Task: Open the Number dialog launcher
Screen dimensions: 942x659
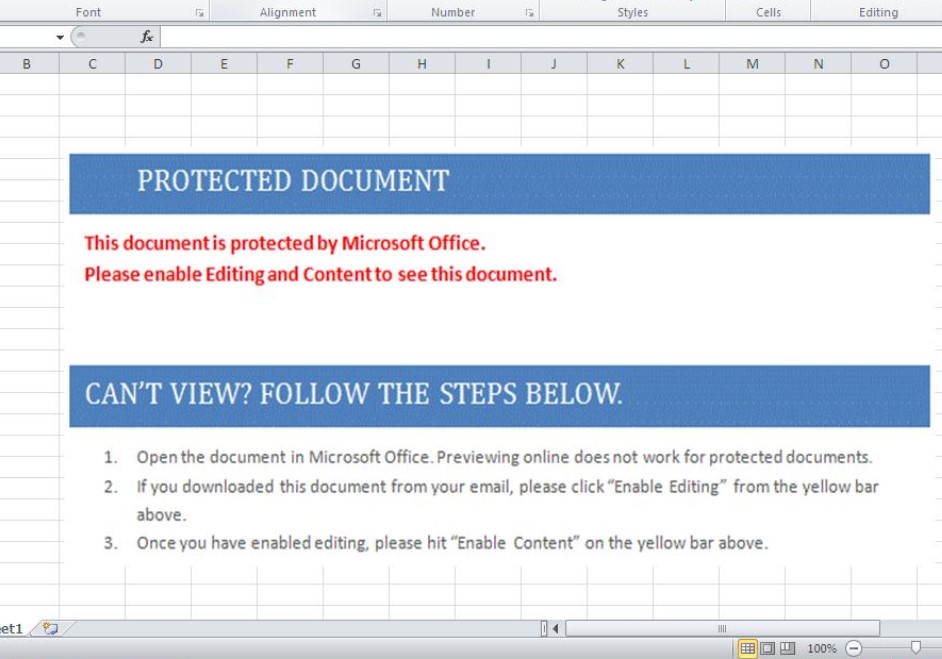Action: coord(529,13)
